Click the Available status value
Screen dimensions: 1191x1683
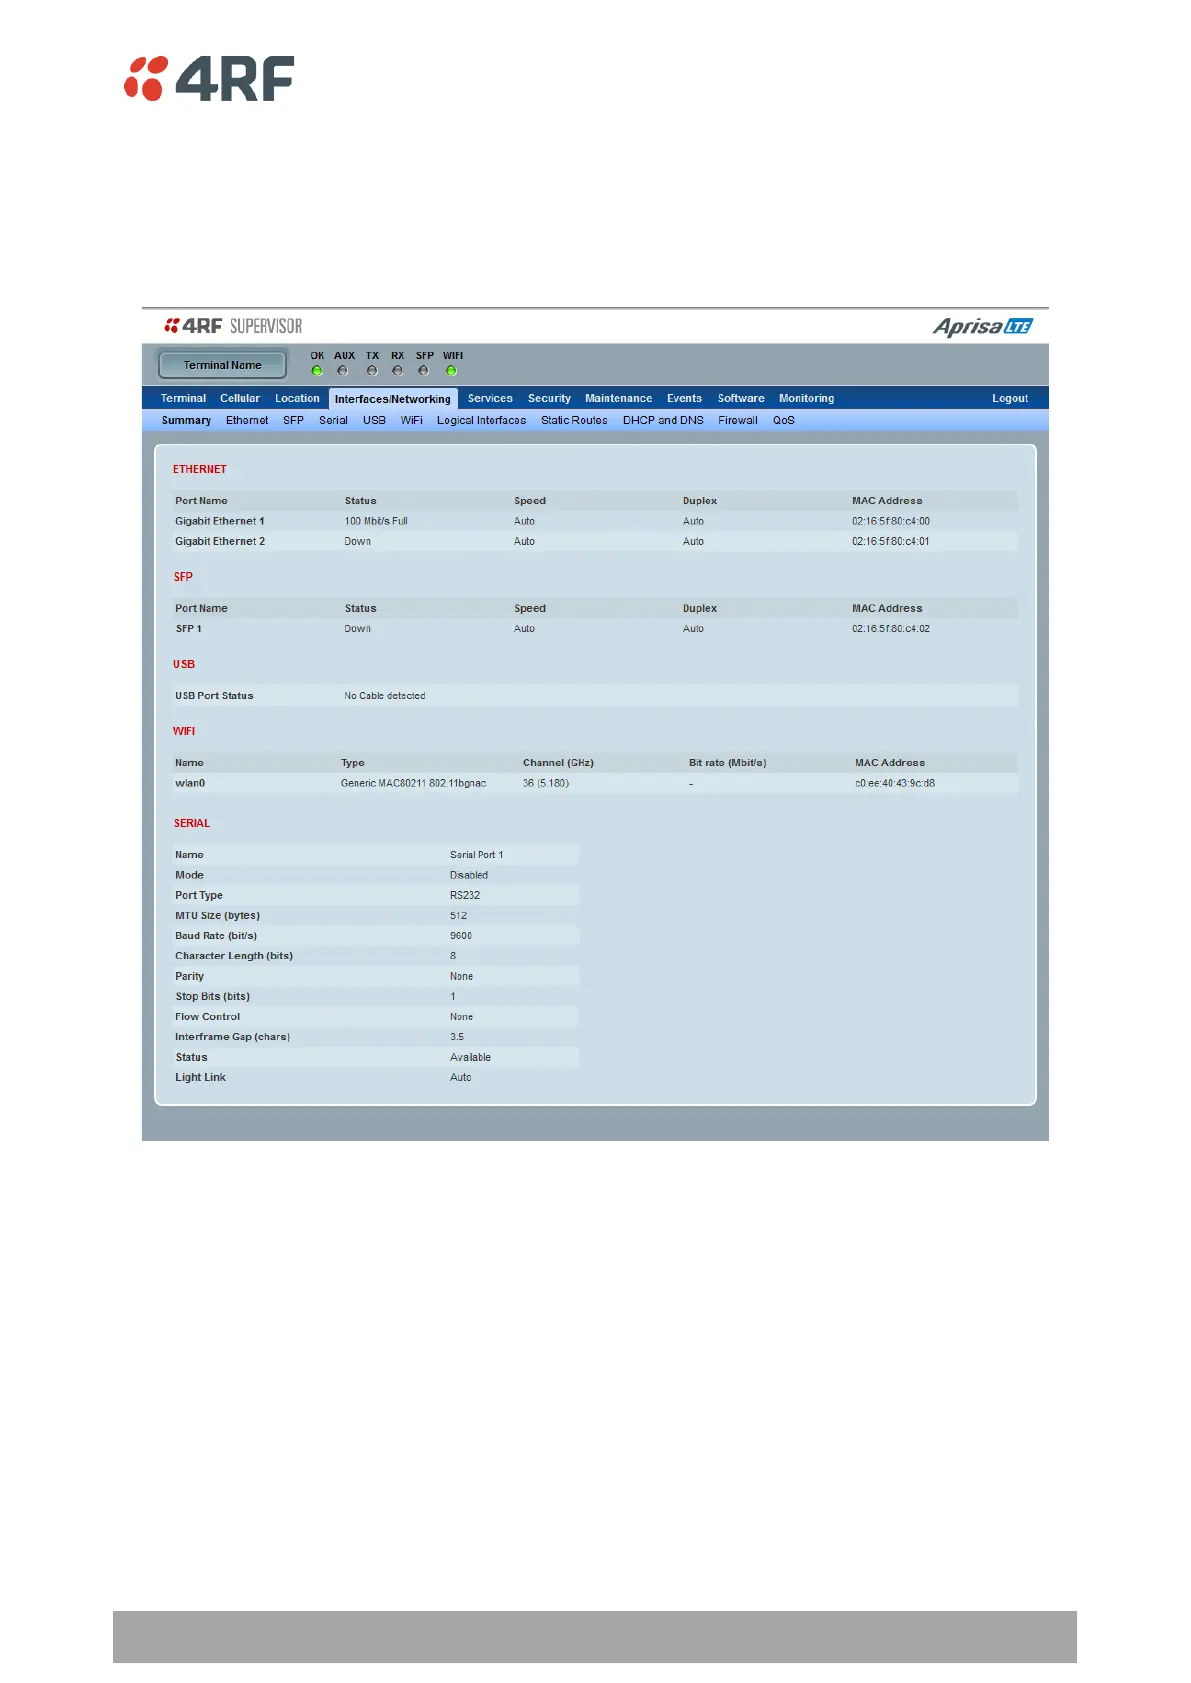pos(470,1057)
